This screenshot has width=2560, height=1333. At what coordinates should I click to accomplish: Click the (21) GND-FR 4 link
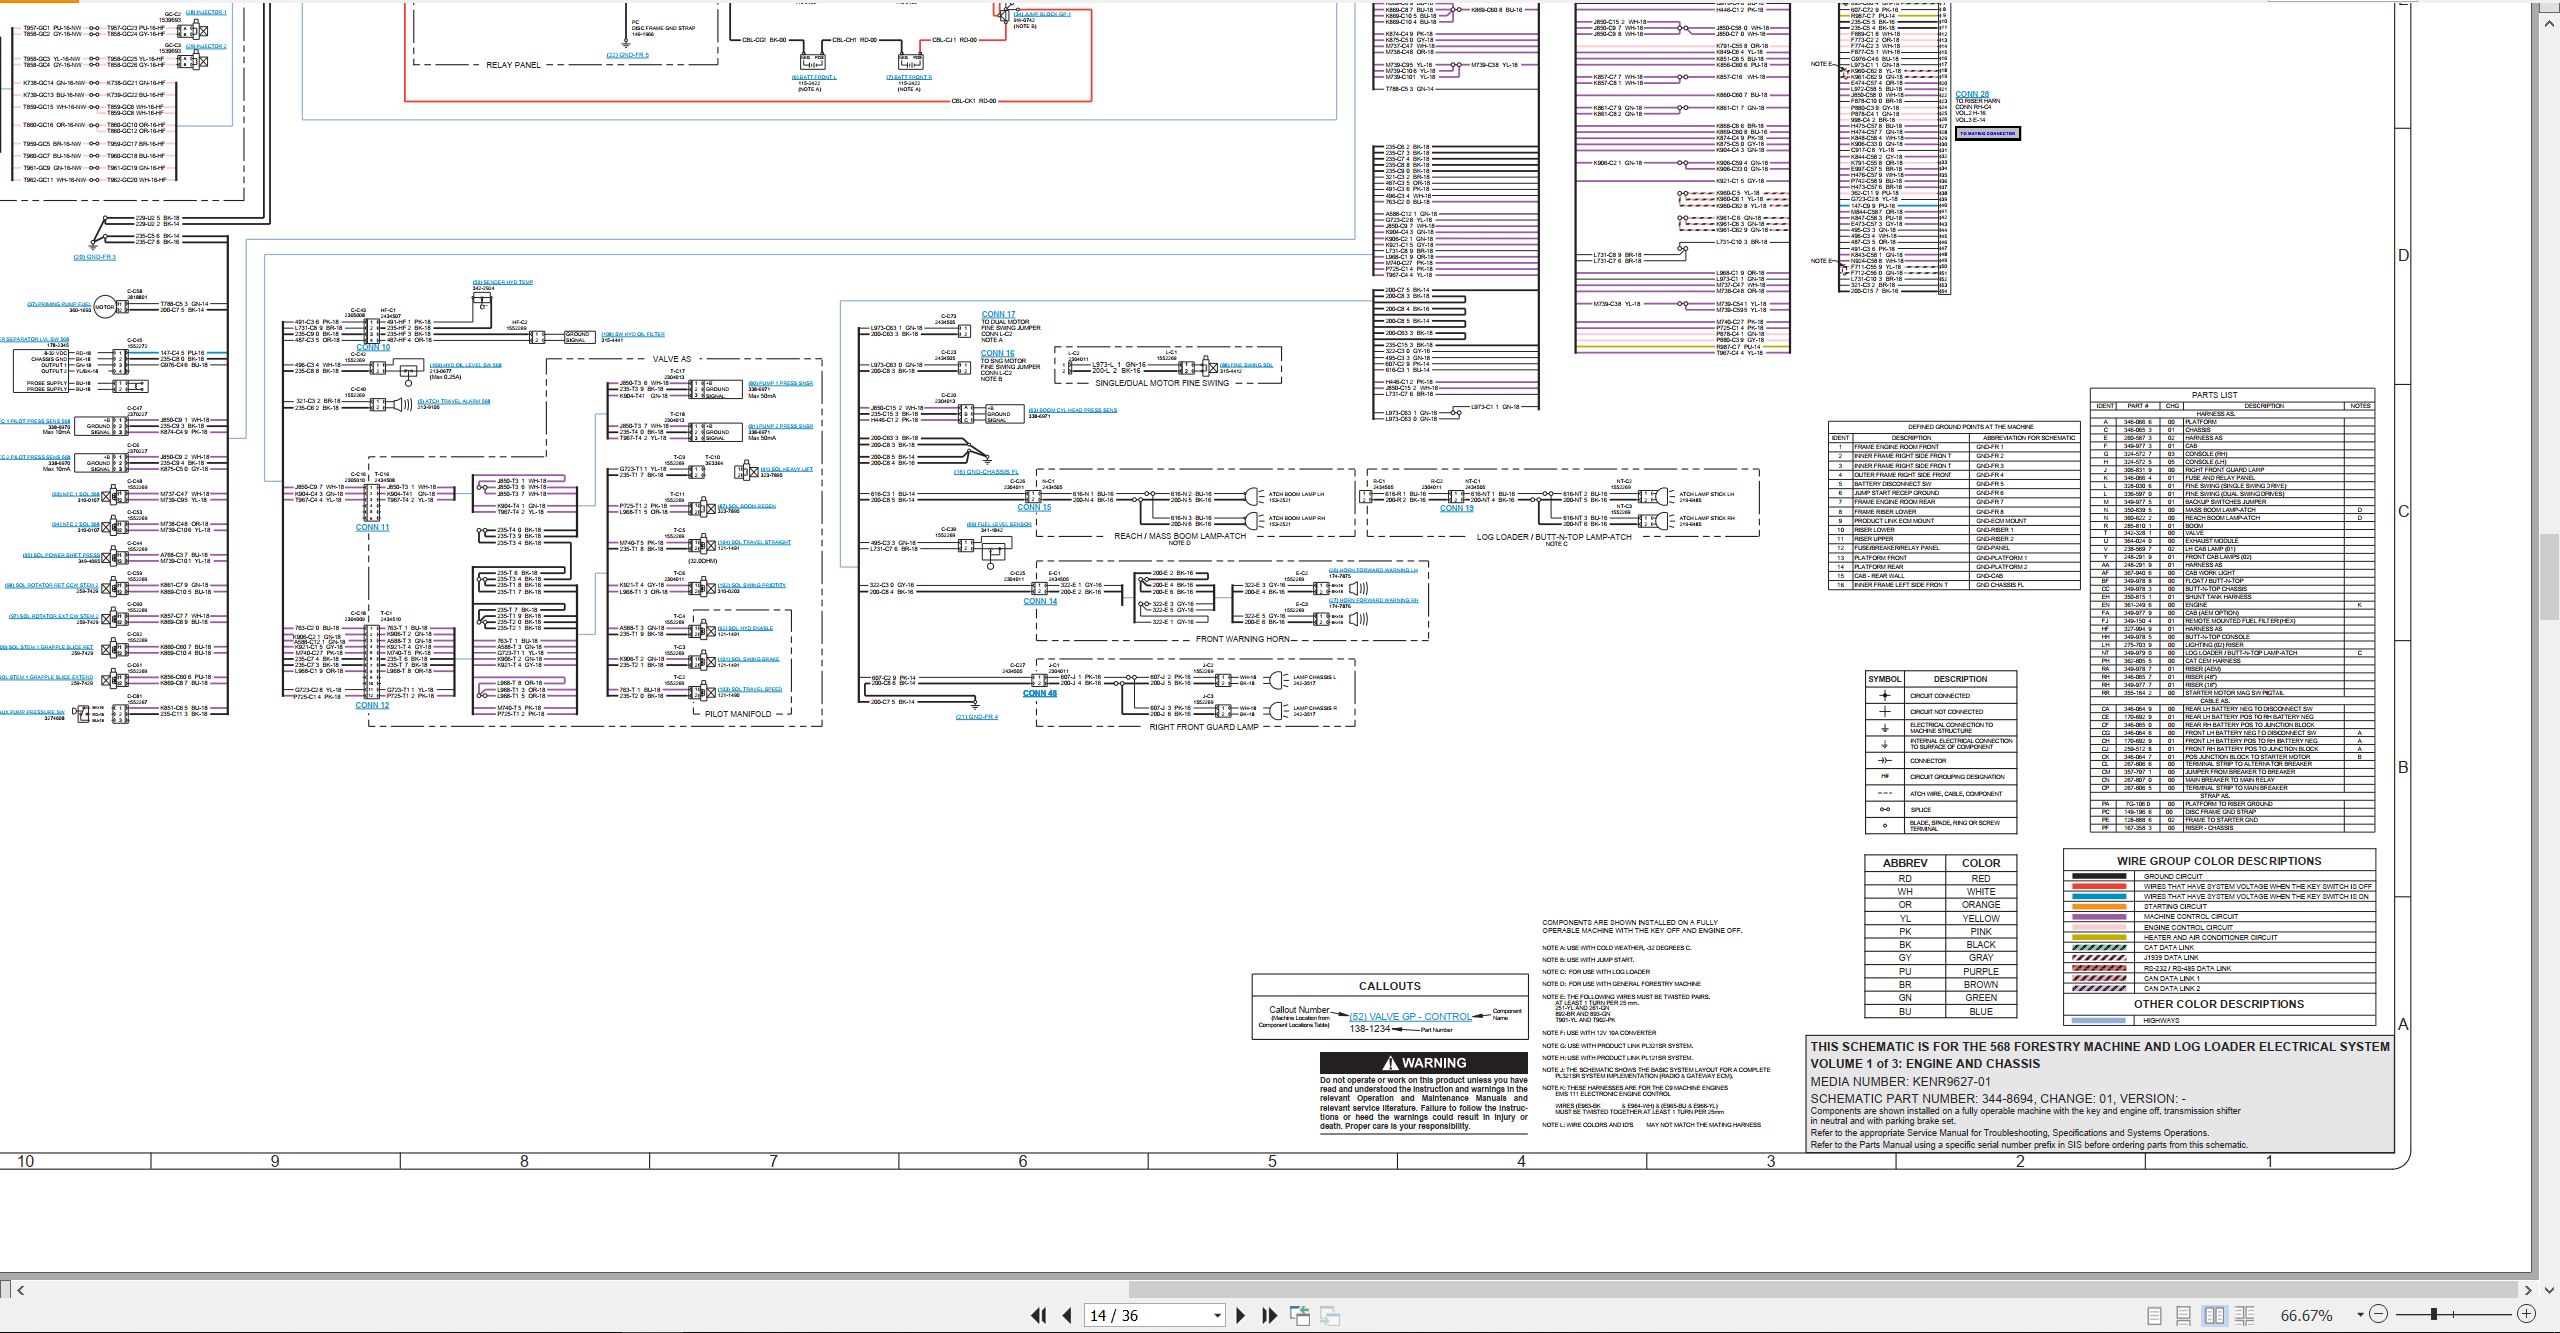pos(977,716)
